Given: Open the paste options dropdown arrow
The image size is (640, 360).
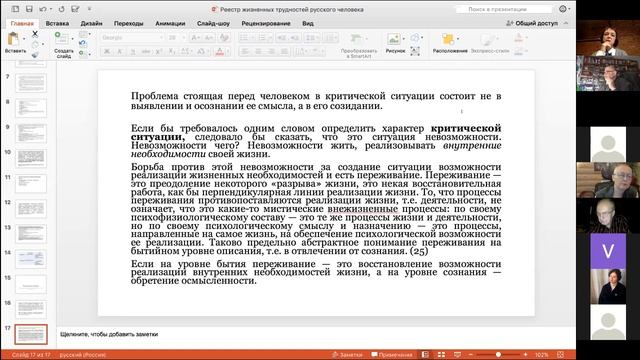Looking at the screenshot, I should (24, 39).
